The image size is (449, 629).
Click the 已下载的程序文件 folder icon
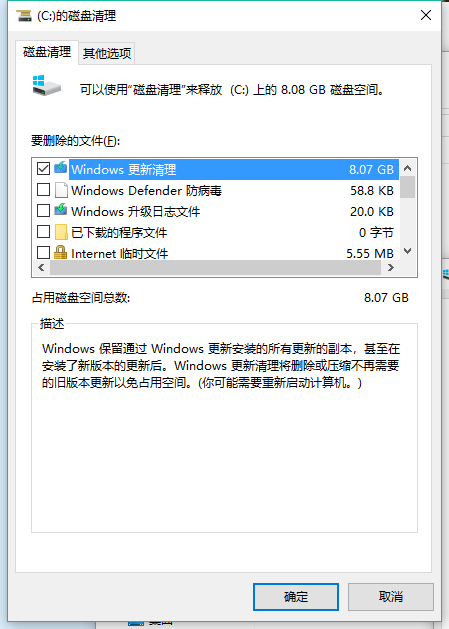61,232
